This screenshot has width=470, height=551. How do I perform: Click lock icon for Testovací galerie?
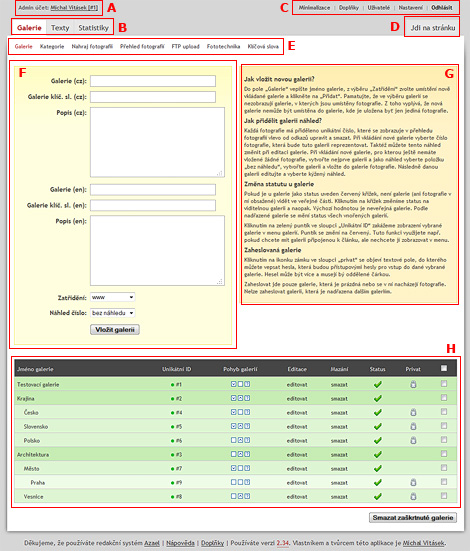pyautogui.click(x=413, y=384)
